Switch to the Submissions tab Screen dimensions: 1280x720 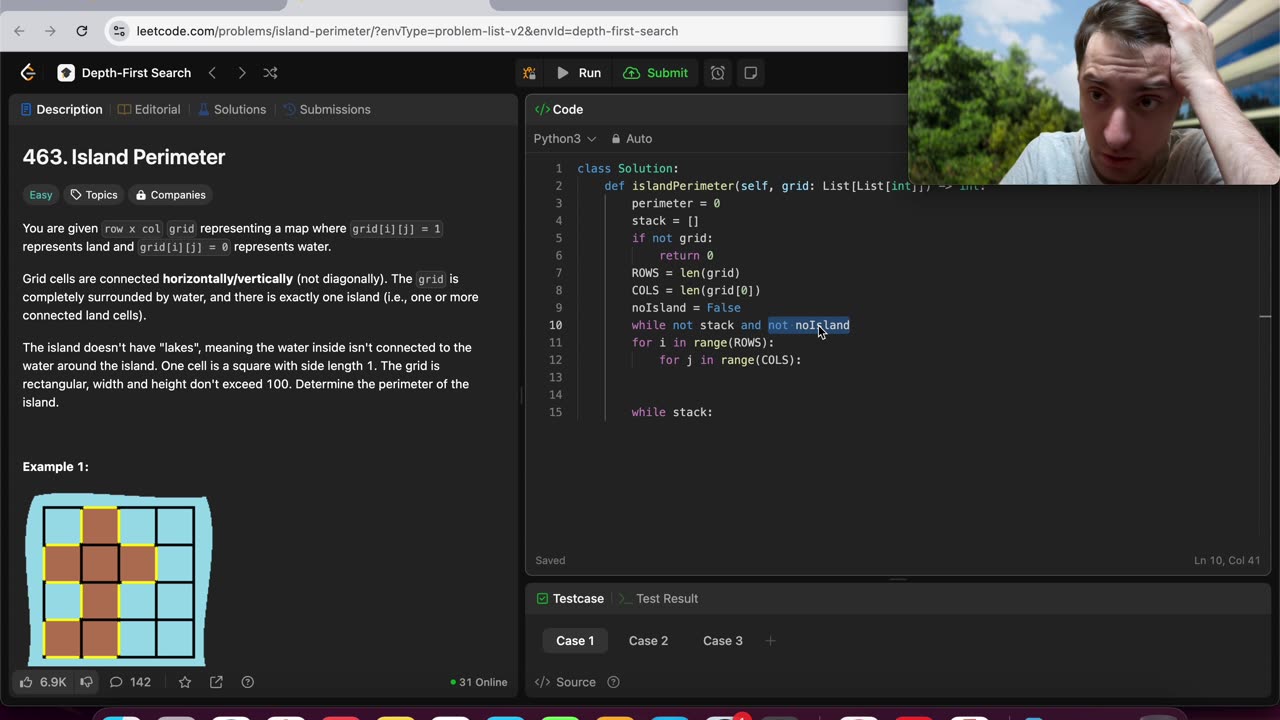tap(327, 109)
